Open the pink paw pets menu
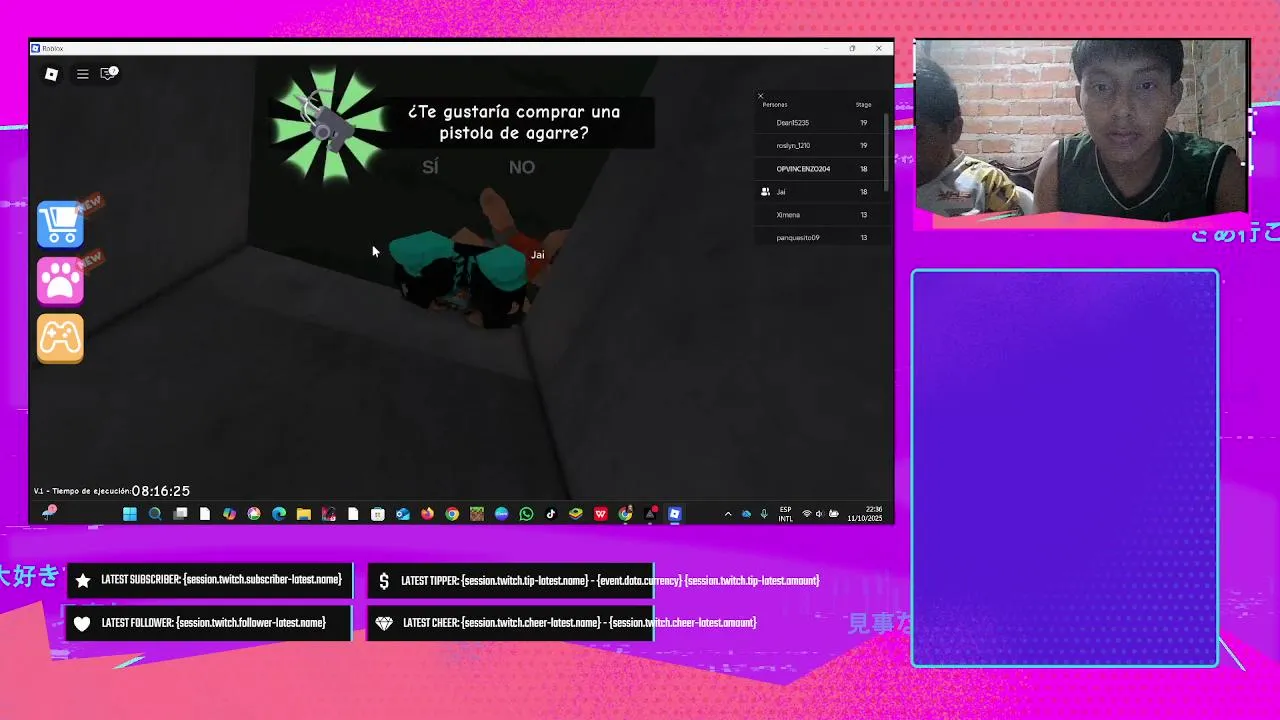Image resolution: width=1280 pixels, height=720 pixels. [x=60, y=281]
